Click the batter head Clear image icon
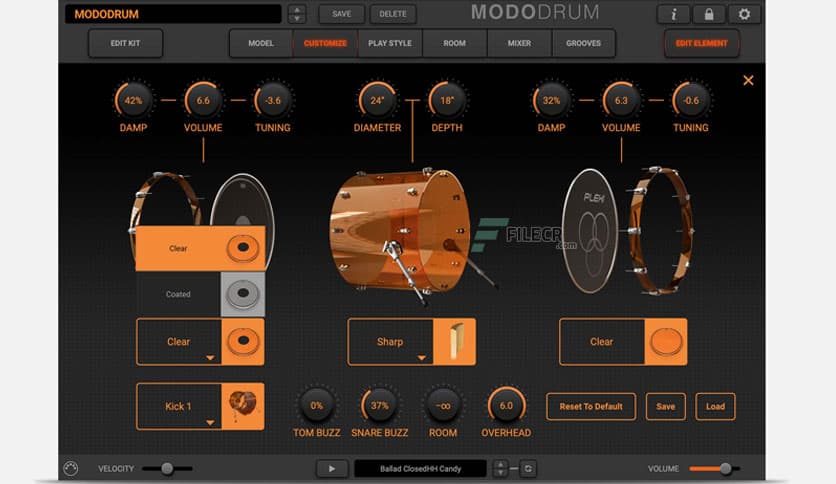The width and height of the screenshot is (836, 484). 243,342
